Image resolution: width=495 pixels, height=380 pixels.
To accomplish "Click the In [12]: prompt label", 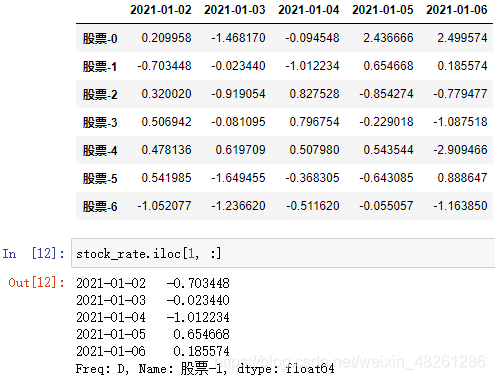I will [x=33, y=254].
